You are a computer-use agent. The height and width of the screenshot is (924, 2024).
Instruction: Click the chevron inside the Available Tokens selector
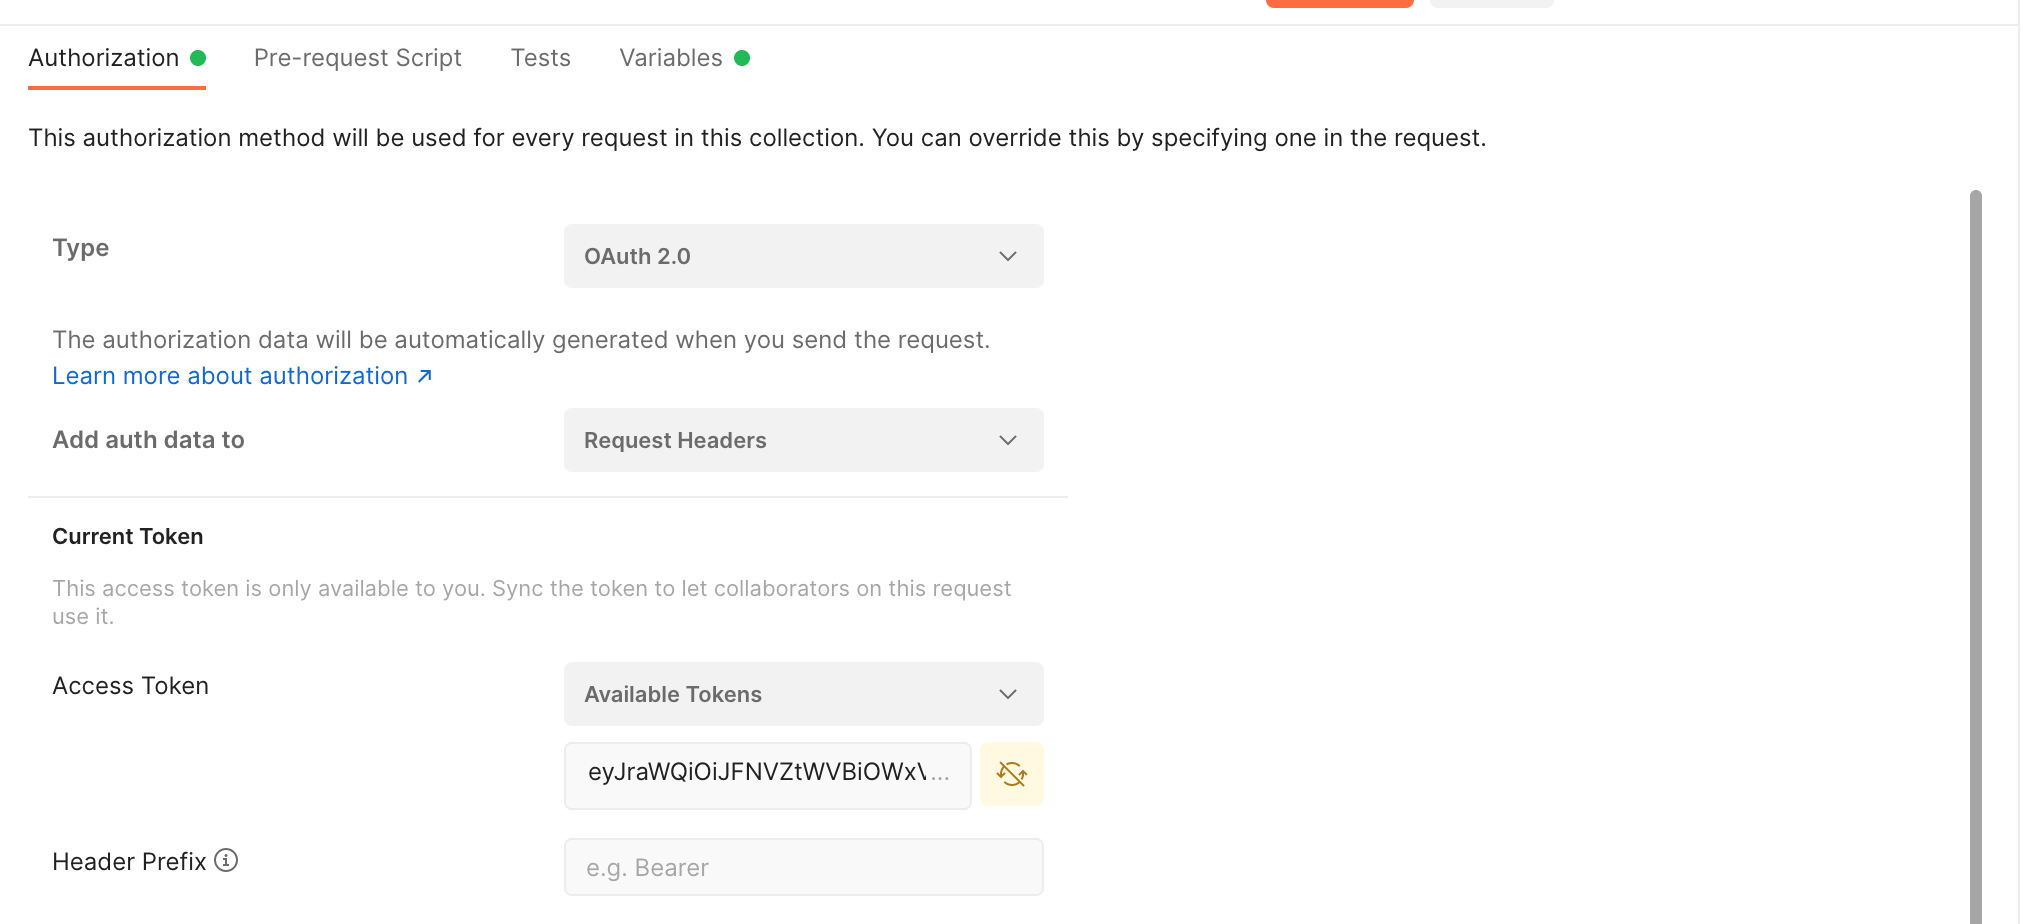click(x=1008, y=694)
